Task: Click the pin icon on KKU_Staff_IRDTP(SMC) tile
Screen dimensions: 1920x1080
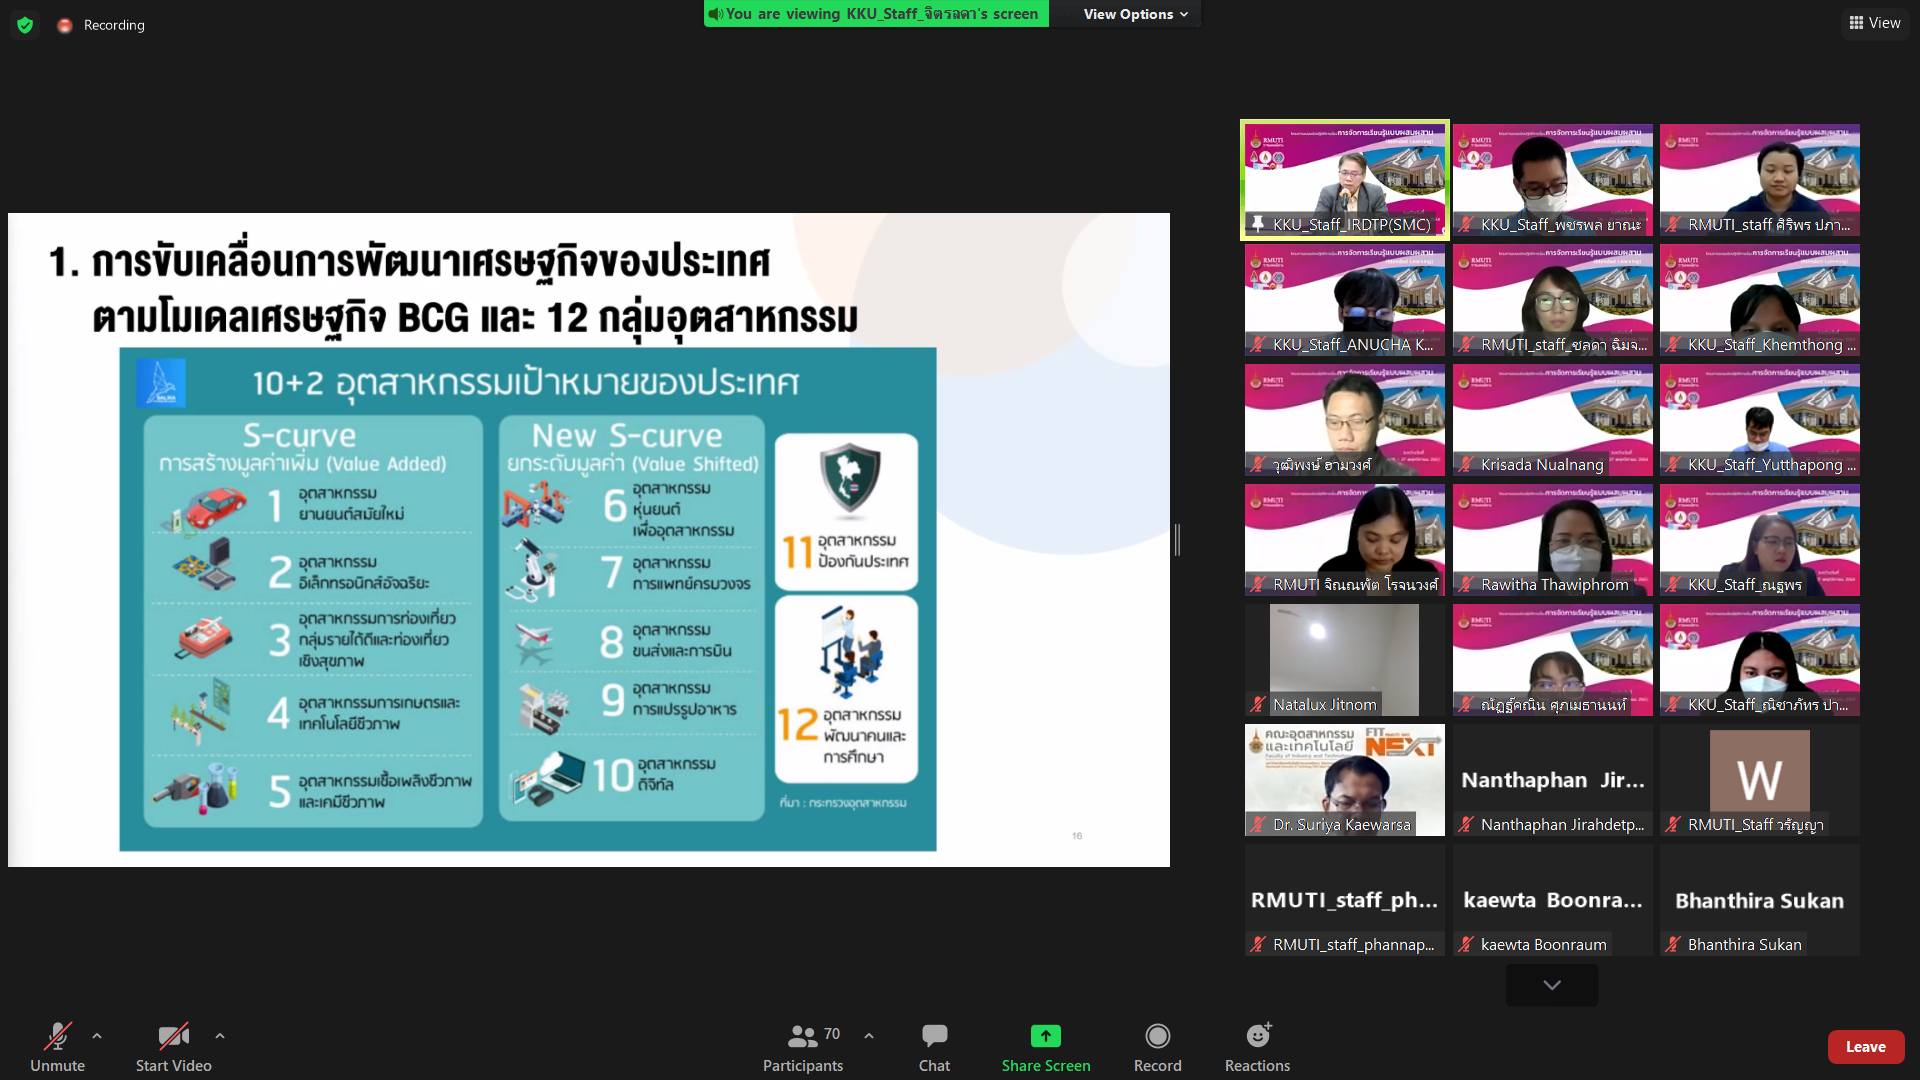Action: [1257, 224]
